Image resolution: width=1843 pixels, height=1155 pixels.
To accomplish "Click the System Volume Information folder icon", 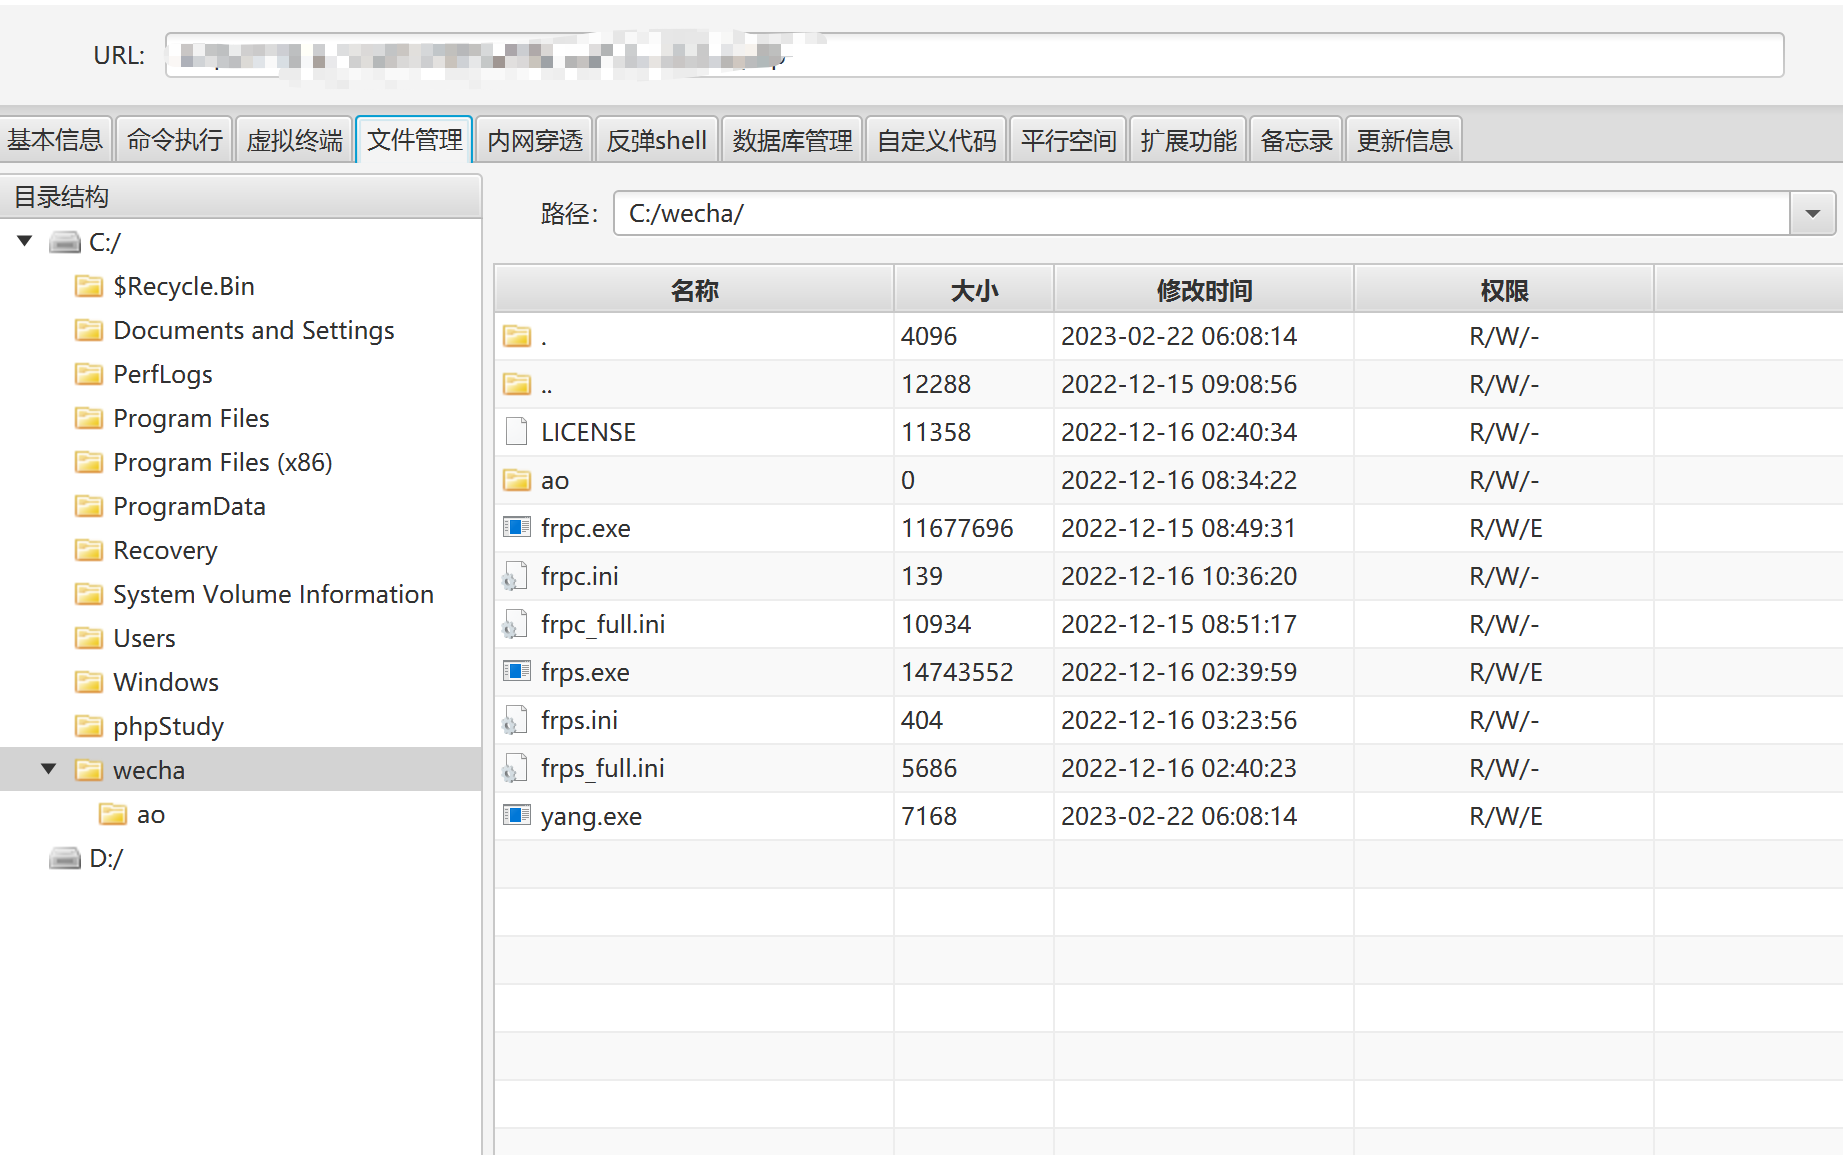I will 89,594.
